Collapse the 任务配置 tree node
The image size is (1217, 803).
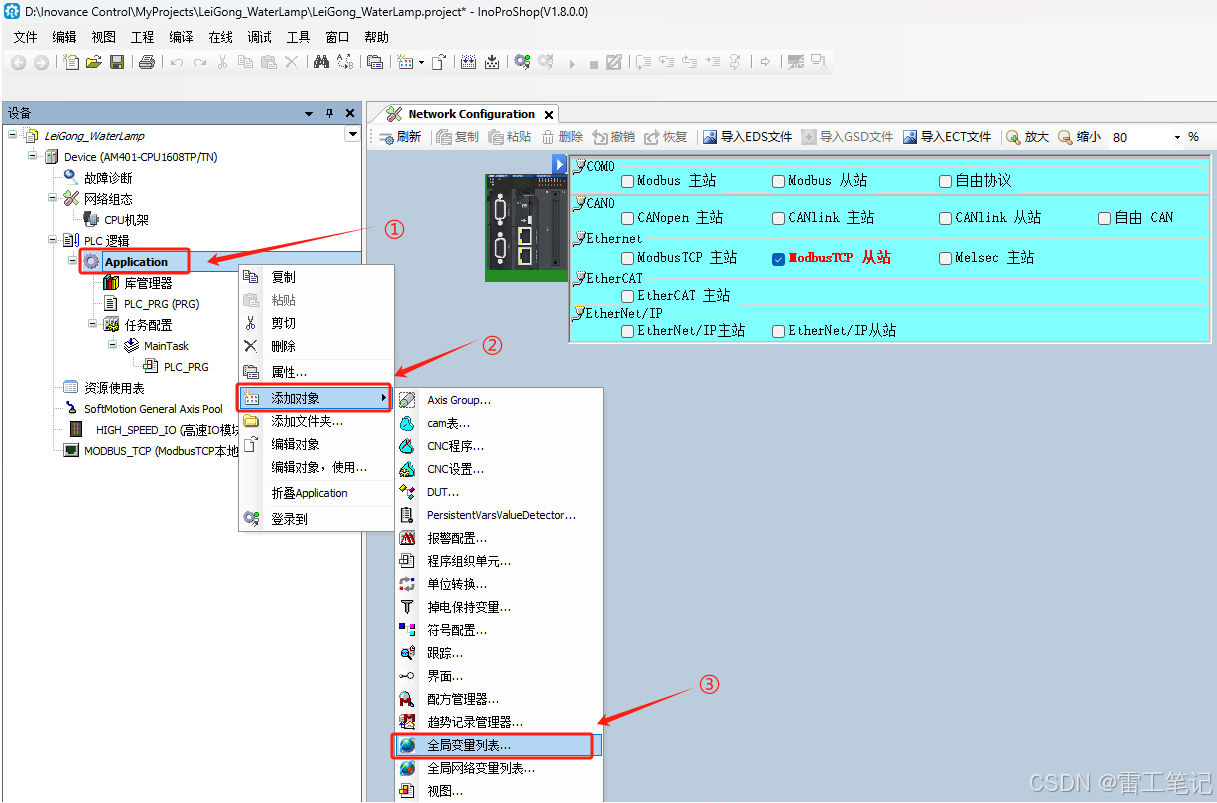pyautogui.click(x=92, y=324)
